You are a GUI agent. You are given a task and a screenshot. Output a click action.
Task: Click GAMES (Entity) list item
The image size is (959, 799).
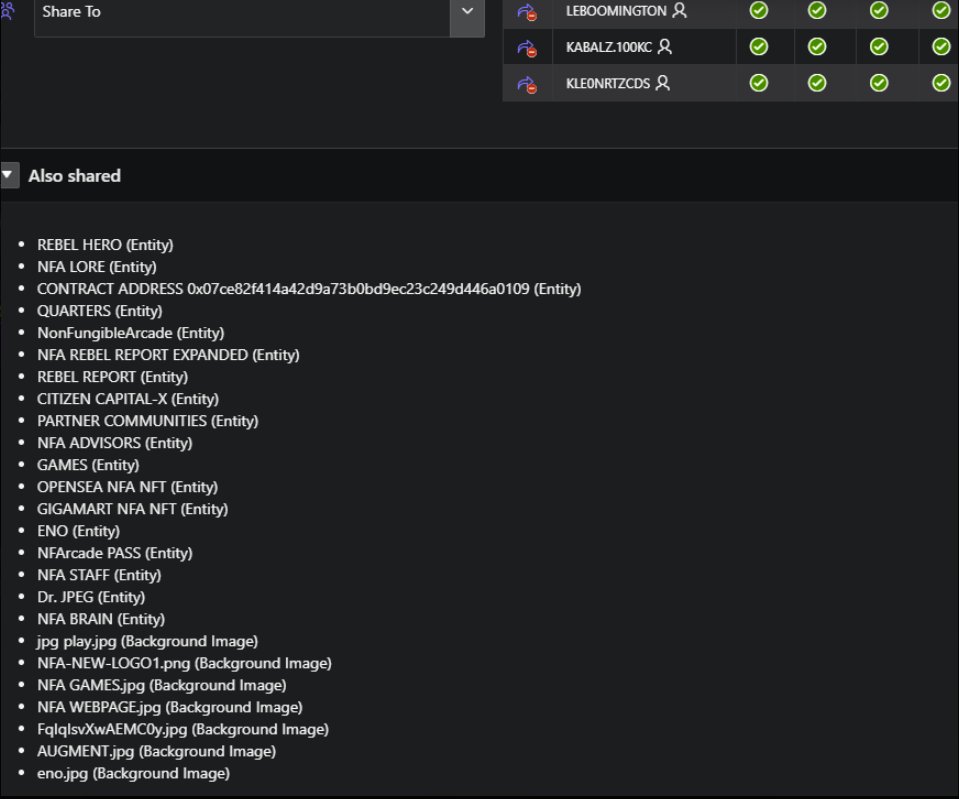(x=88, y=465)
